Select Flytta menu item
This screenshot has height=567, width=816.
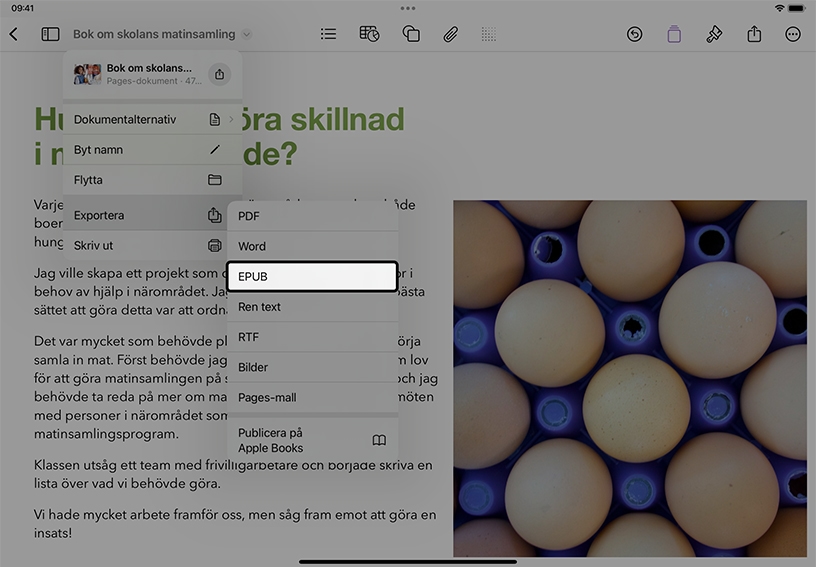point(152,180)
